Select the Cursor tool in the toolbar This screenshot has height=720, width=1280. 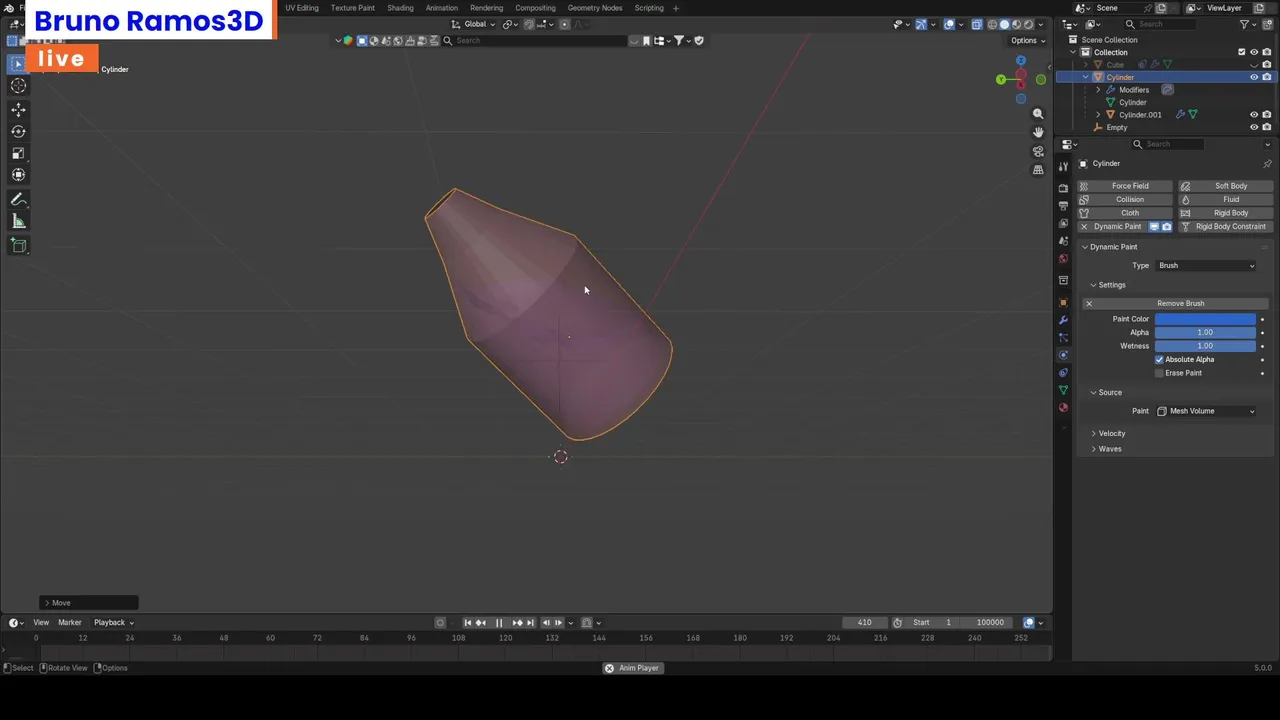[18, 86]
